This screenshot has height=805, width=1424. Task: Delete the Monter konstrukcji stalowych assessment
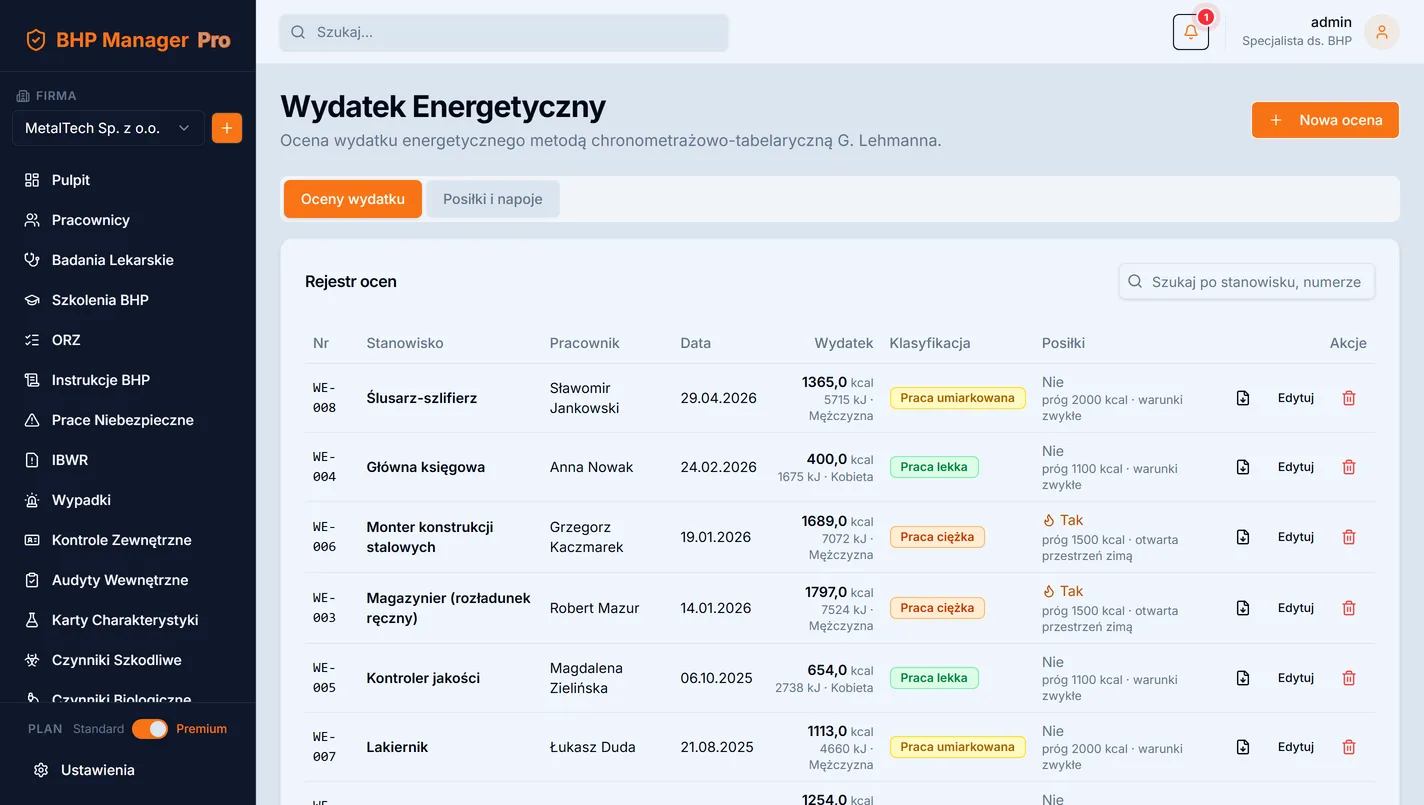1349,537
